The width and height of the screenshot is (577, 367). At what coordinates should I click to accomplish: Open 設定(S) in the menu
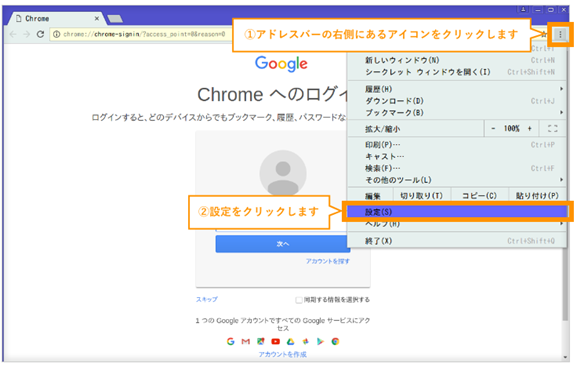tap(456, 212)
